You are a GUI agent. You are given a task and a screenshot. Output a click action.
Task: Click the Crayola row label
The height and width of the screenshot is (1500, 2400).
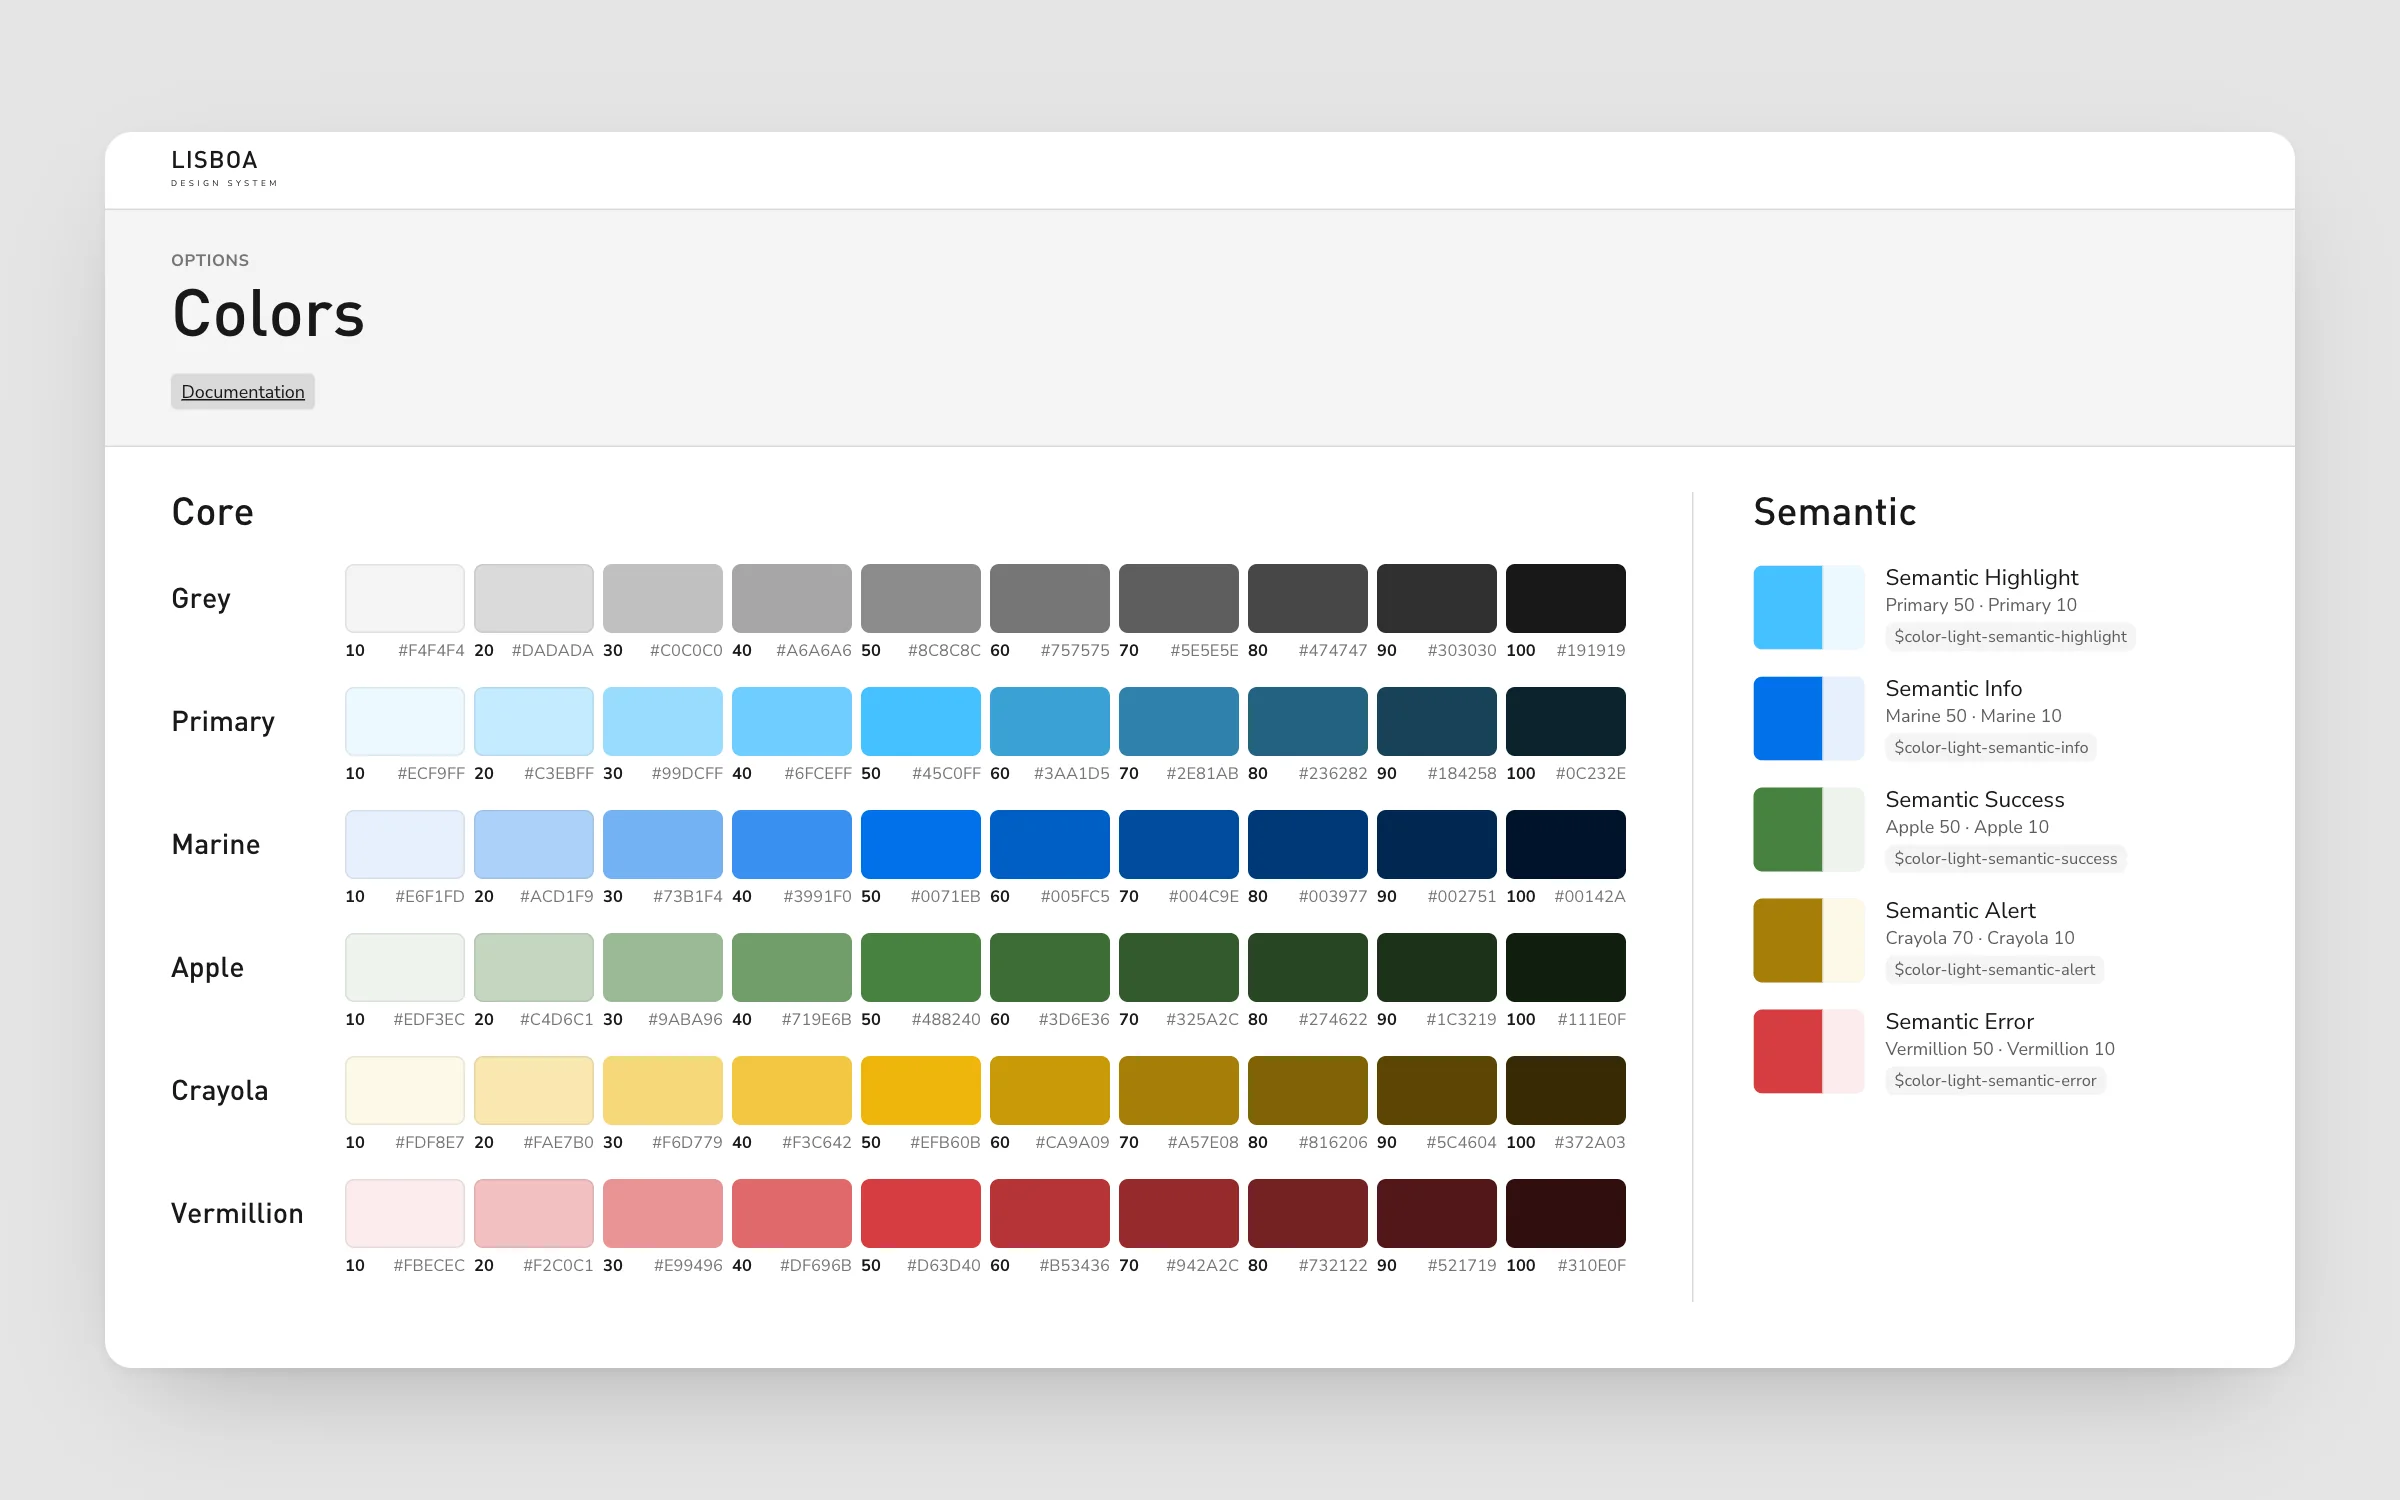pyautogui.click(x=220, y=1091)
